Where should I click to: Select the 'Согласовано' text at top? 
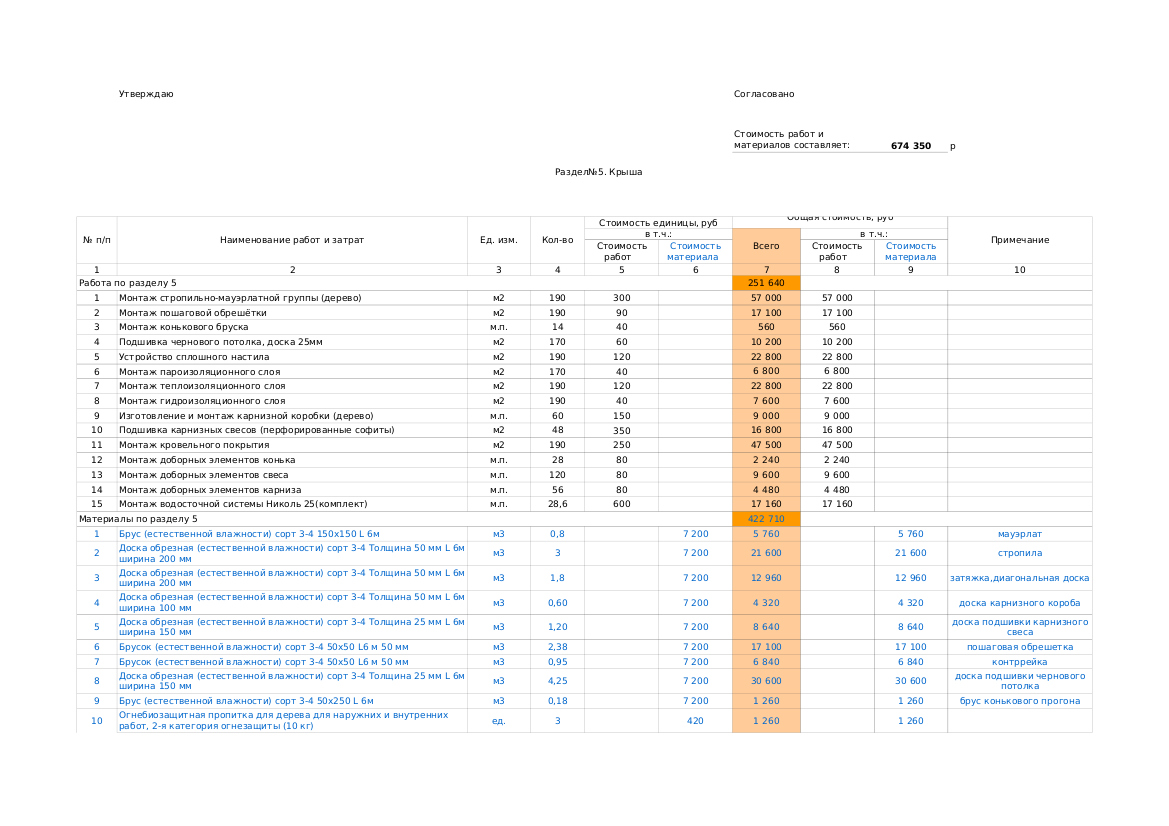click(x=764, y=94)
